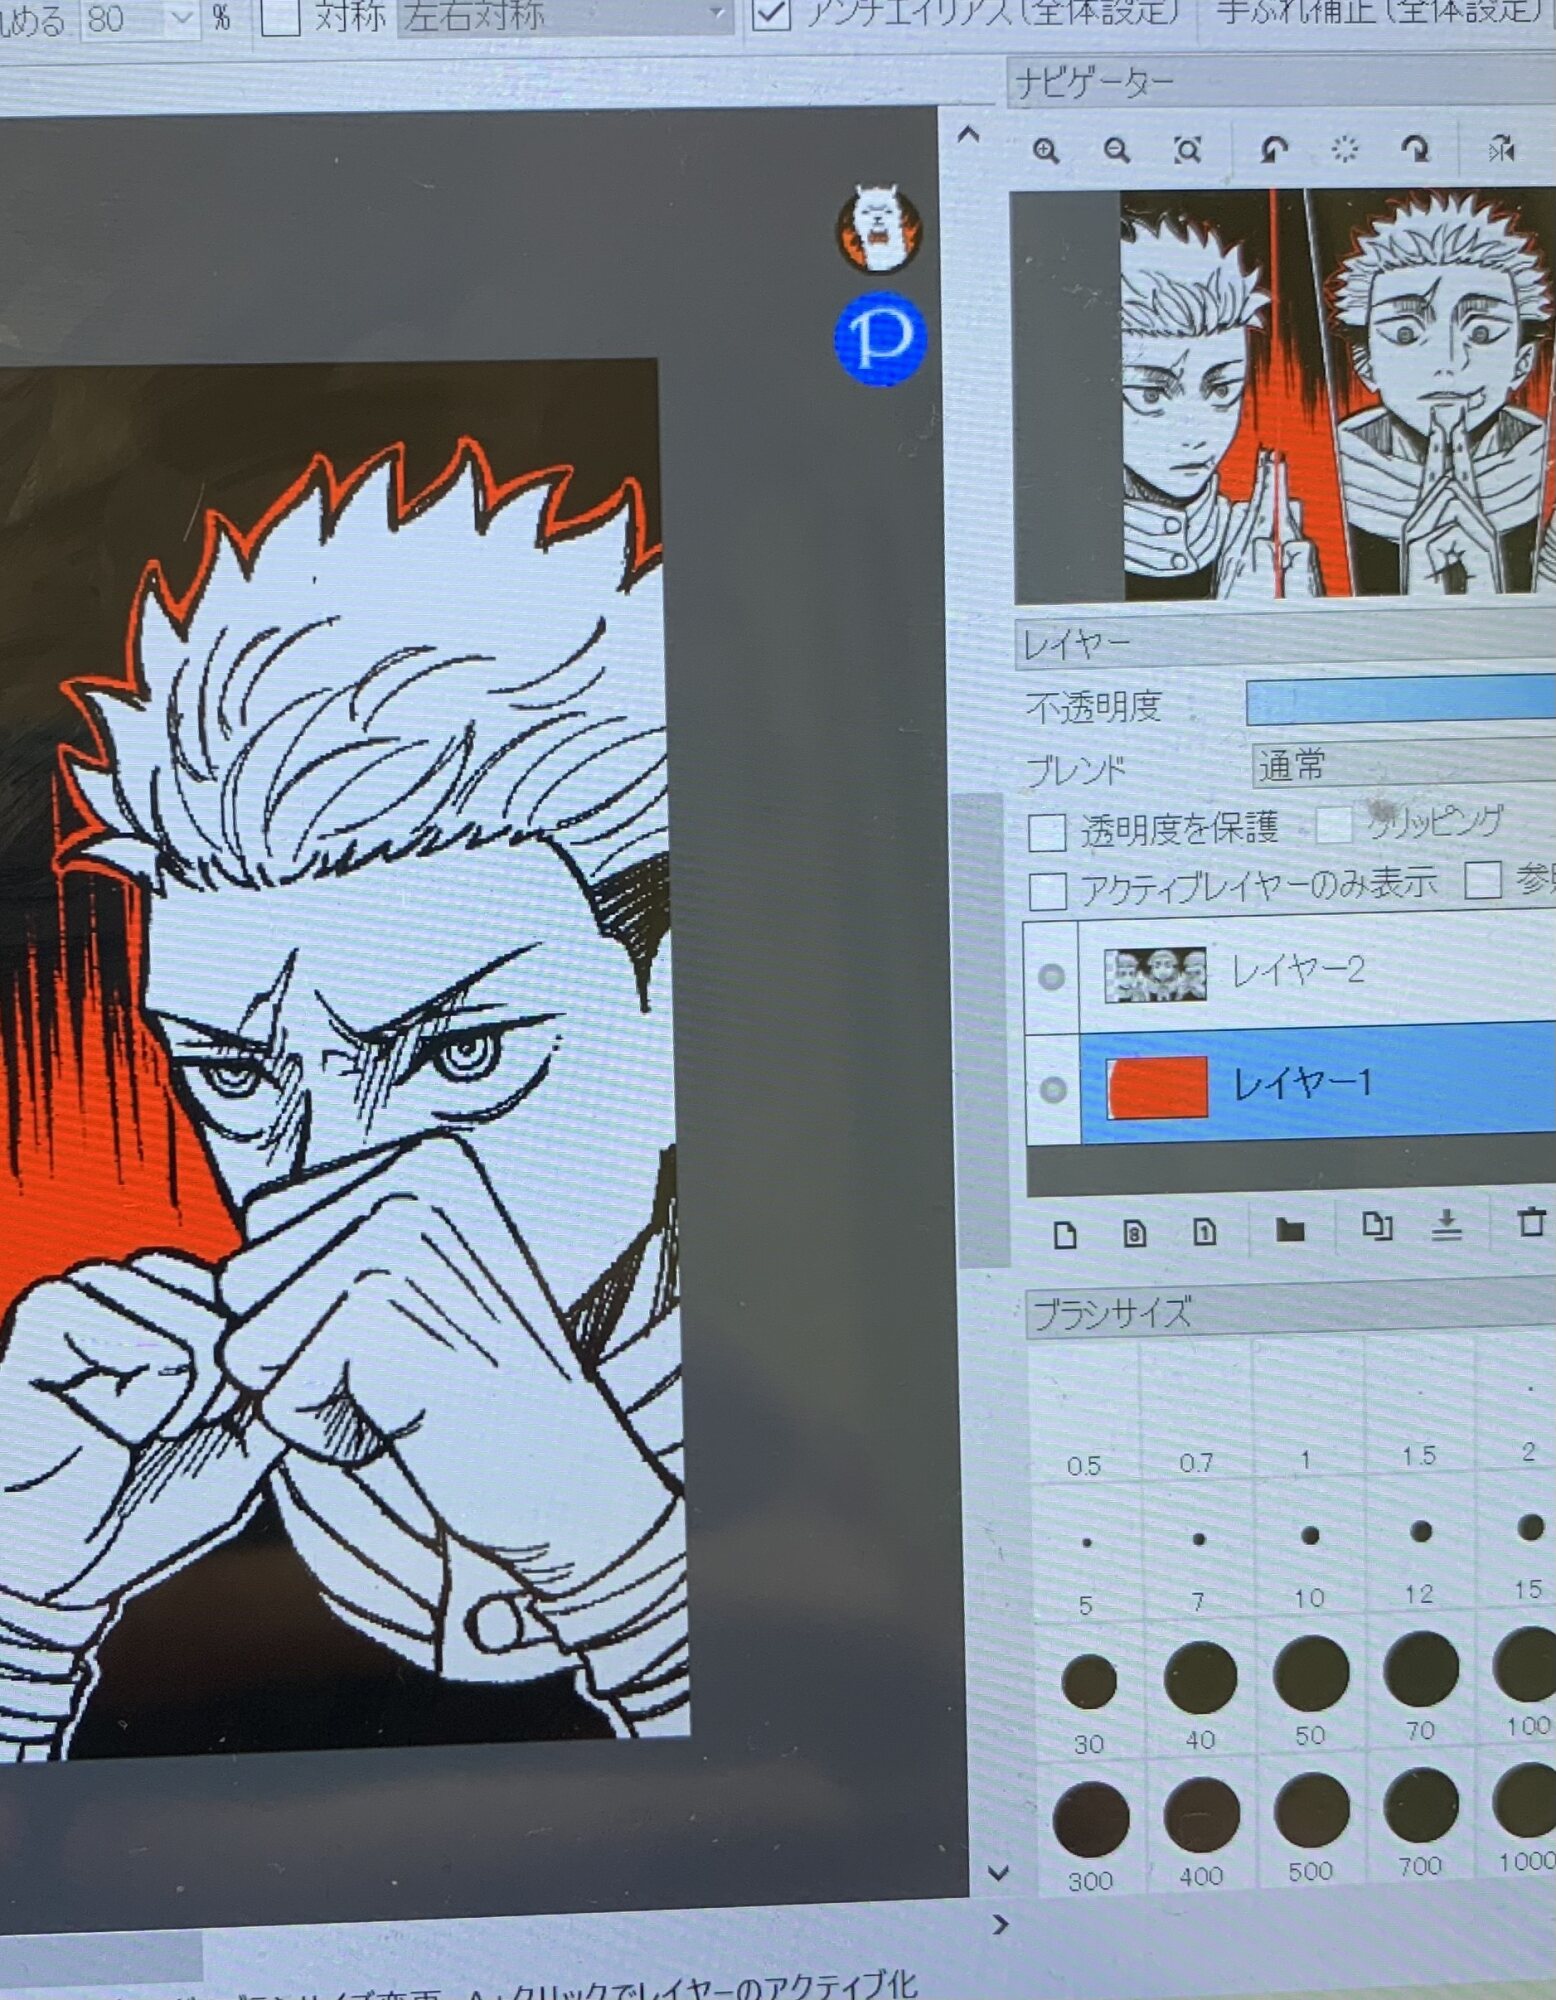The width and height of the screenshot is (1556, 2000).
Task: Enable アクティブレイヤーのみ表示 checkbox
Action: [x=1048, y=890]
